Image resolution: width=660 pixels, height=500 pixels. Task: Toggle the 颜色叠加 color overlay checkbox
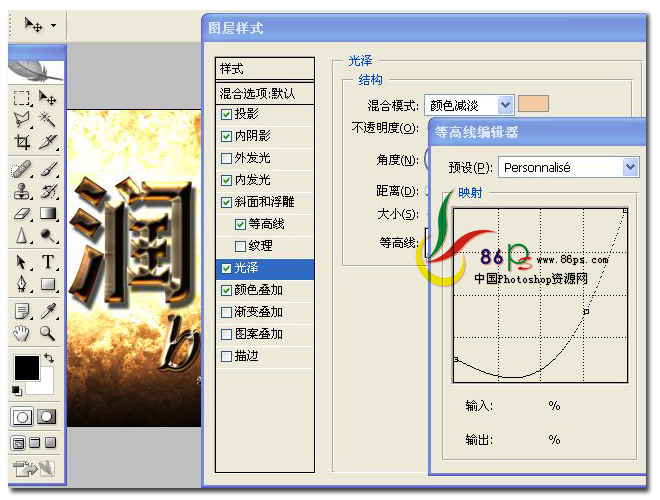click(x=226, y=290)
